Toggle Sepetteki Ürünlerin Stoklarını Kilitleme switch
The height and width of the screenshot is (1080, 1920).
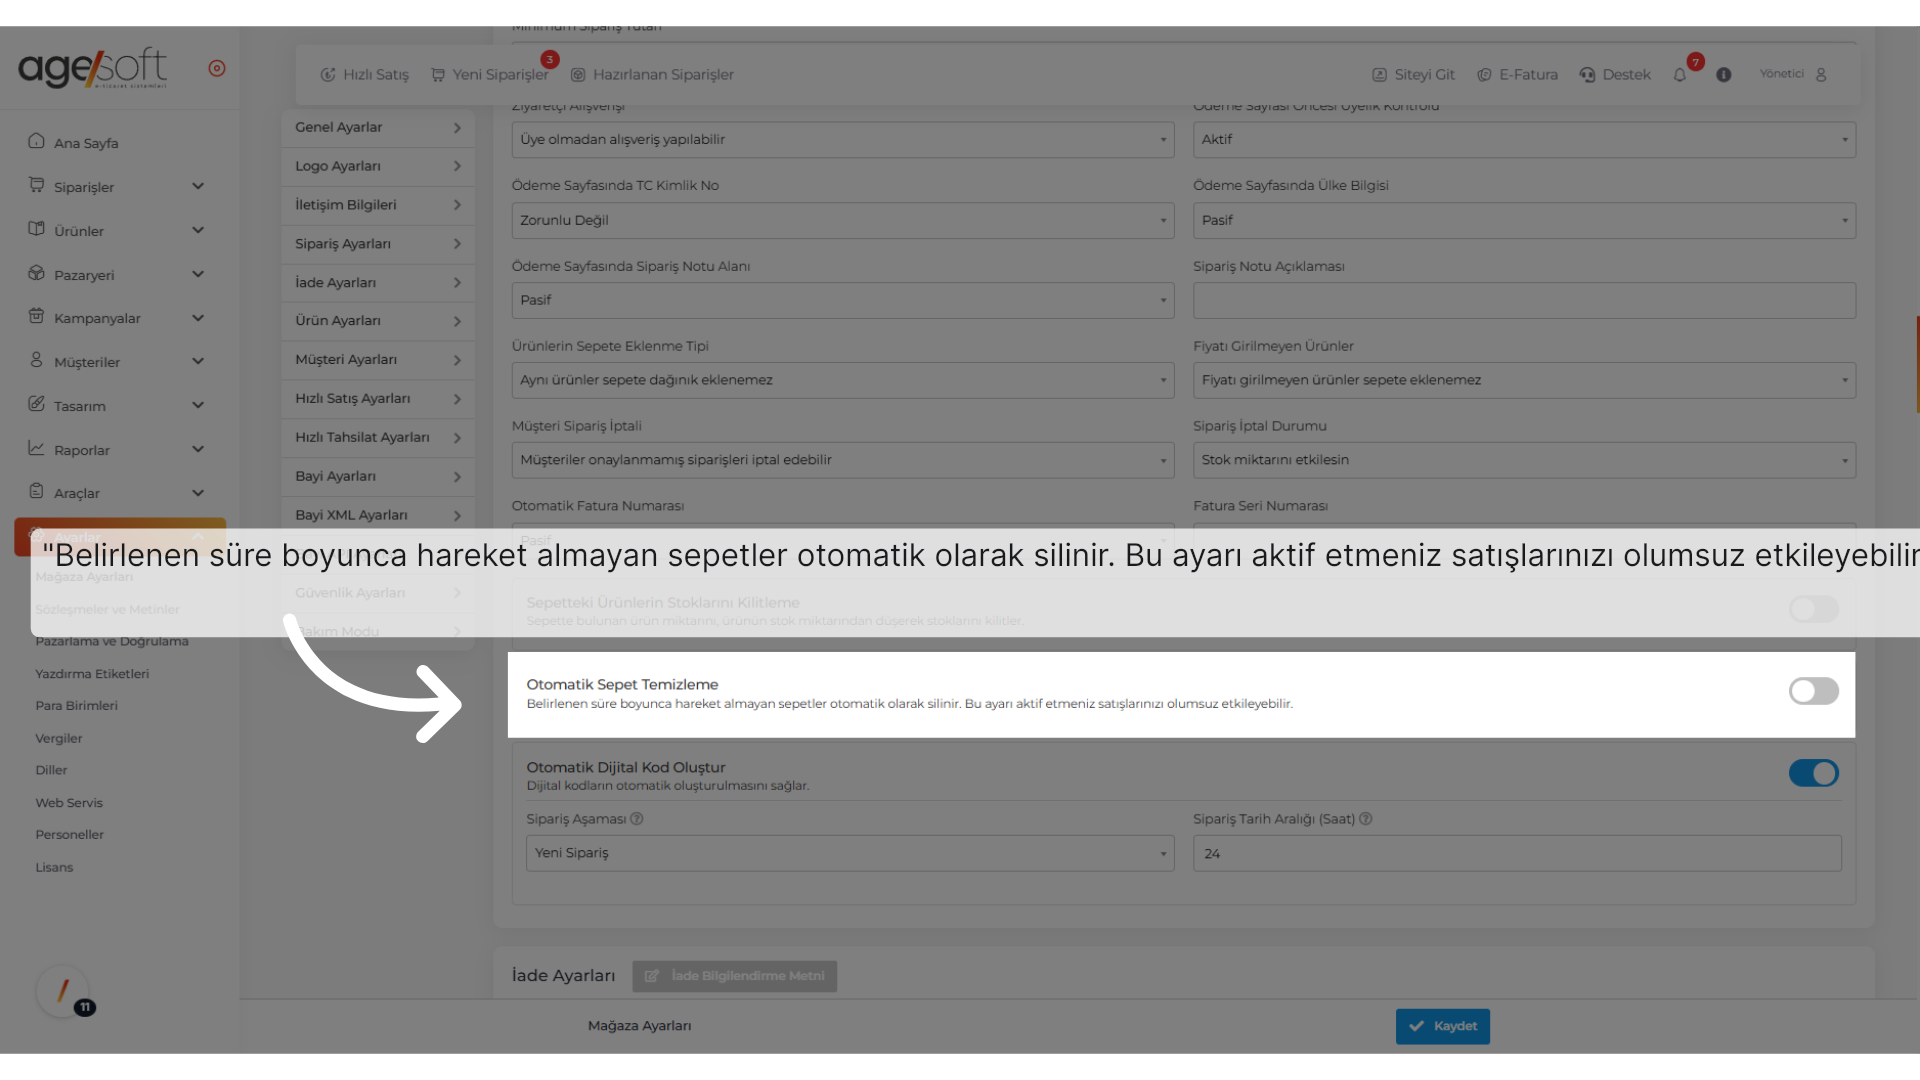pyautogui.click(x=1813, y=609)
